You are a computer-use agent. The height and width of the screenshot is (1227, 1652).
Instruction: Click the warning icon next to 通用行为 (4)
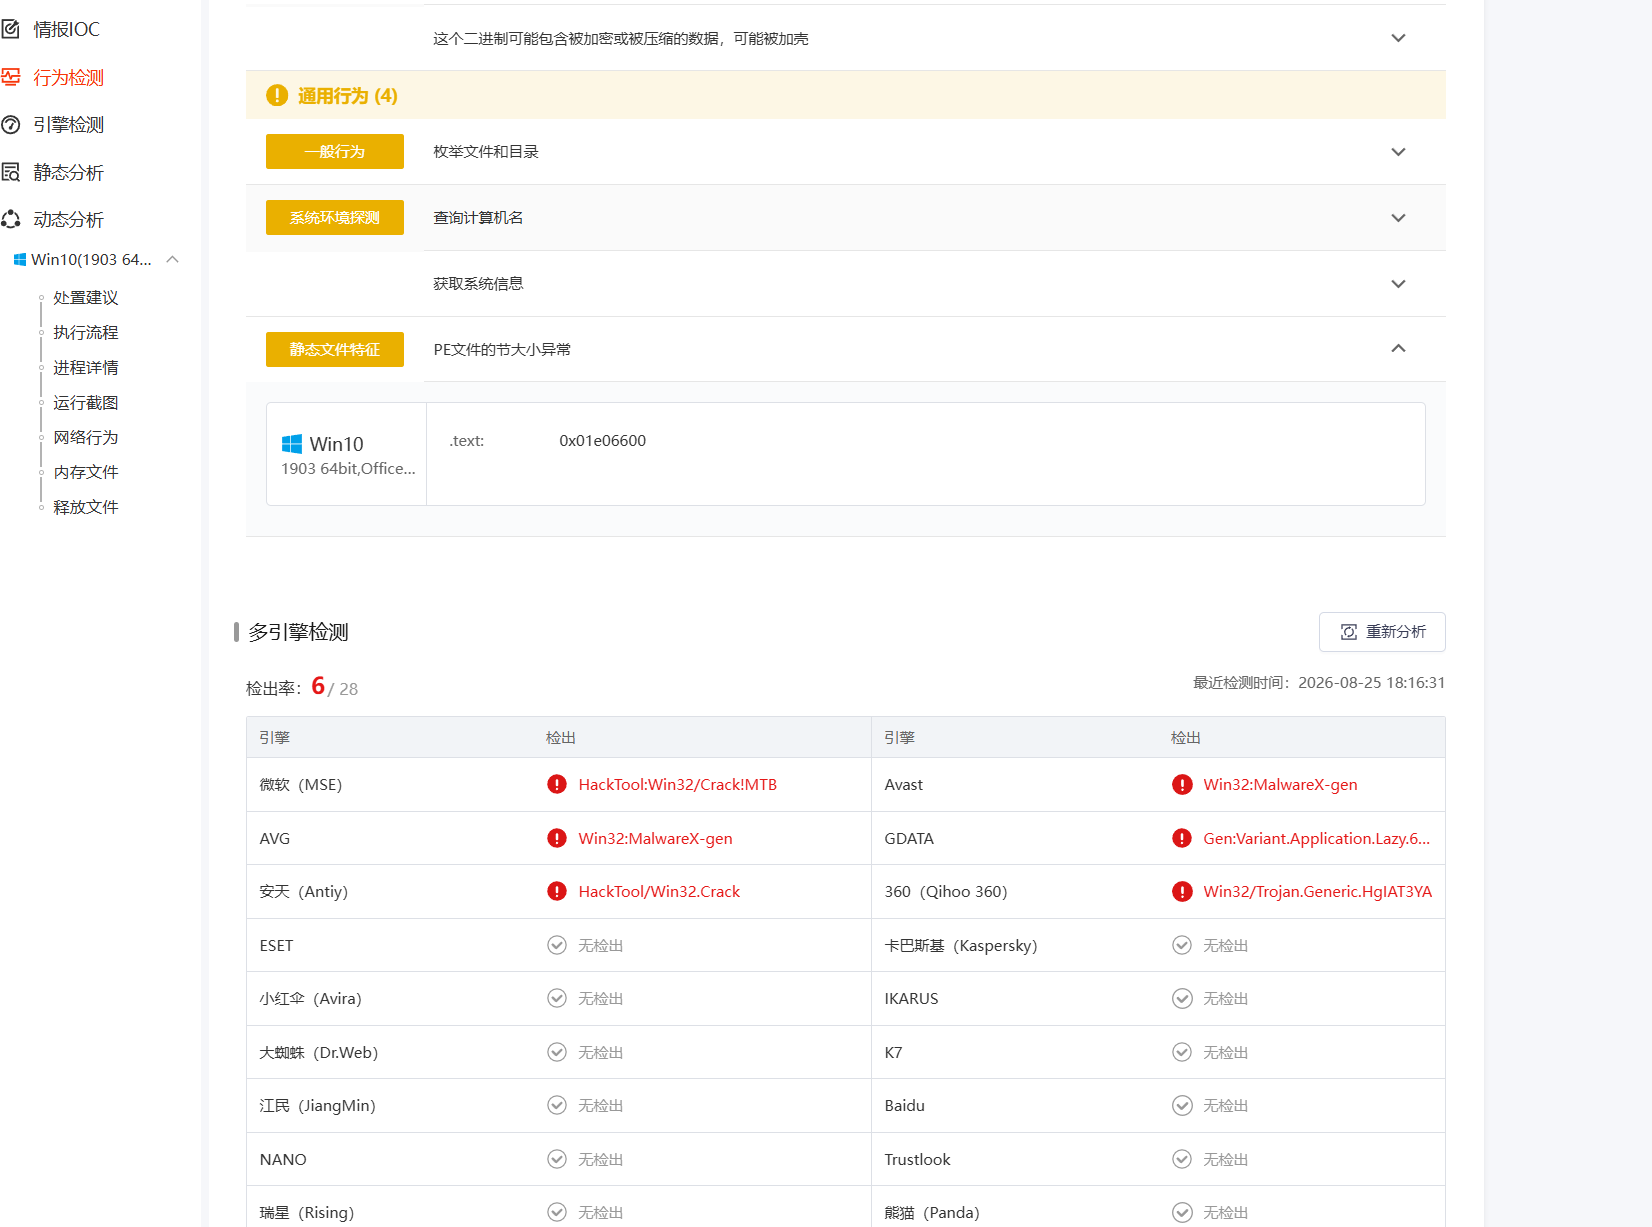[x=277, y=95]
